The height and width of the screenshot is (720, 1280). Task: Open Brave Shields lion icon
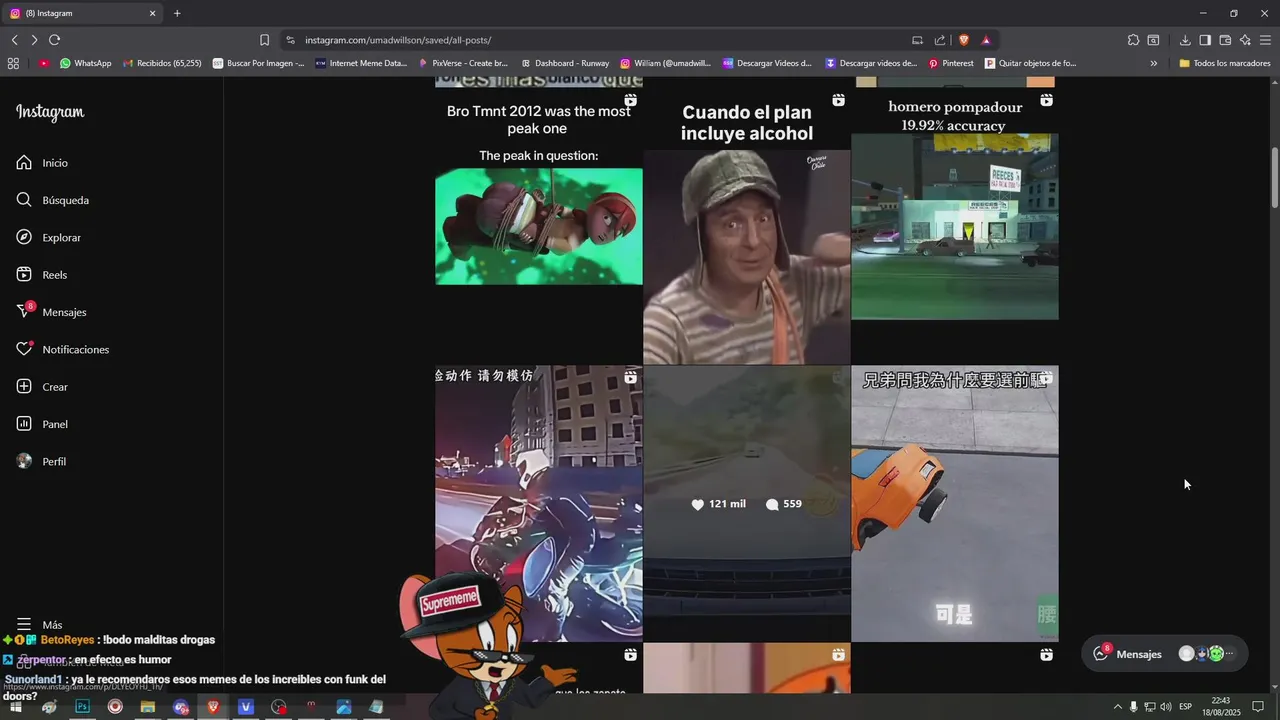pos(964,40)
